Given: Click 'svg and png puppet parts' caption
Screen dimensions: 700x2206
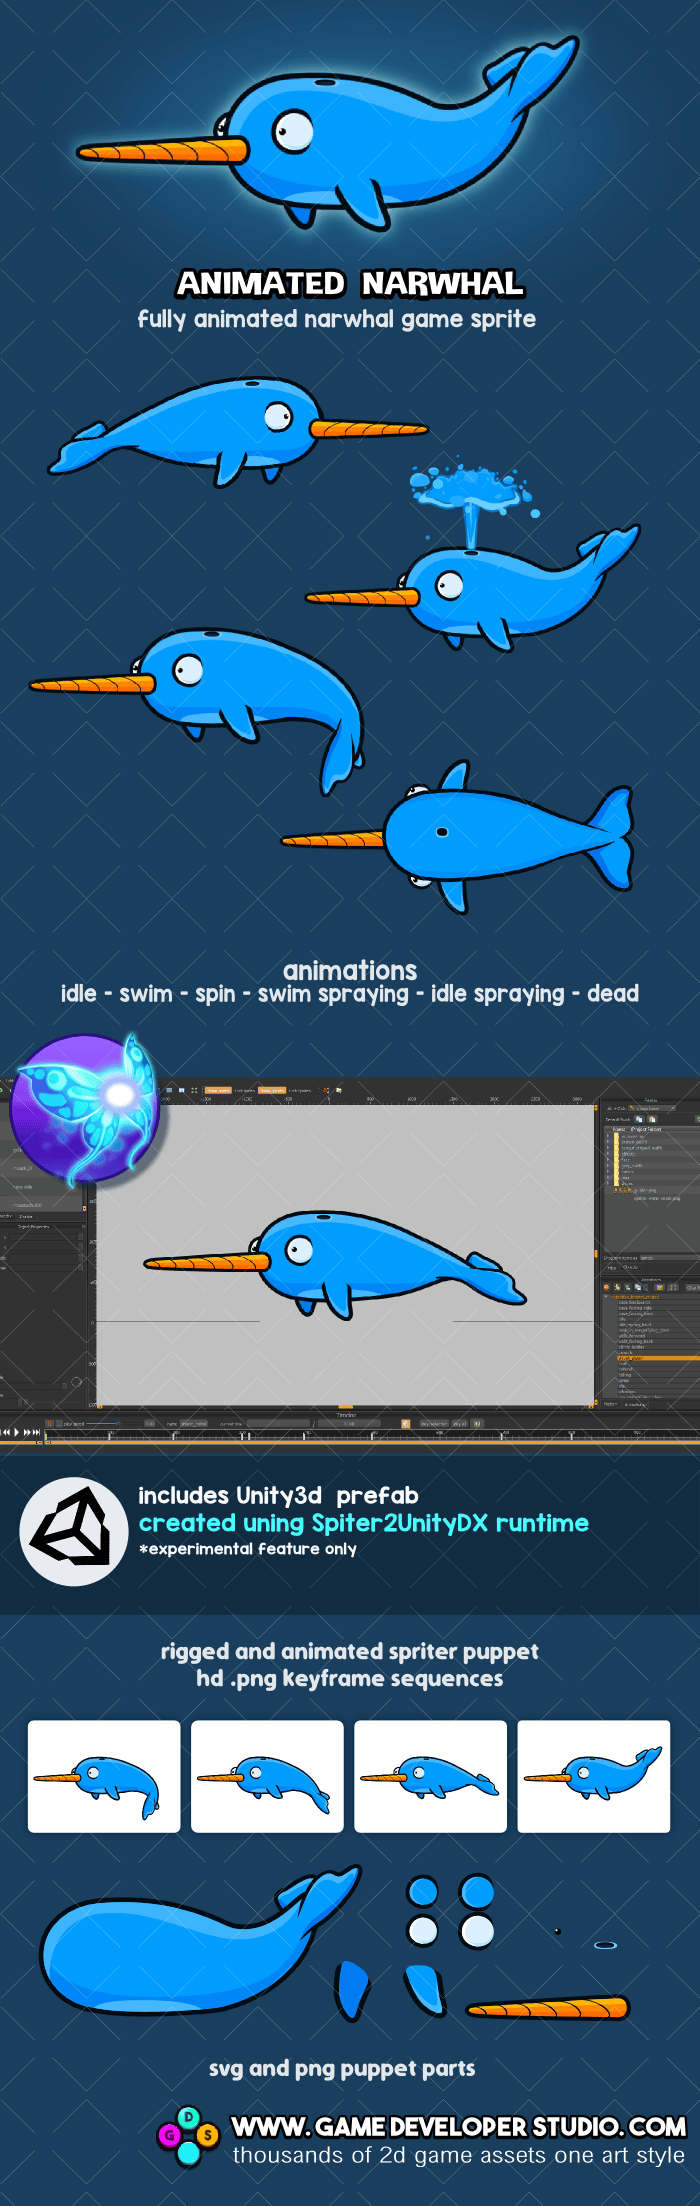Looking at the screenshot, I should (x=342, y=2068).
